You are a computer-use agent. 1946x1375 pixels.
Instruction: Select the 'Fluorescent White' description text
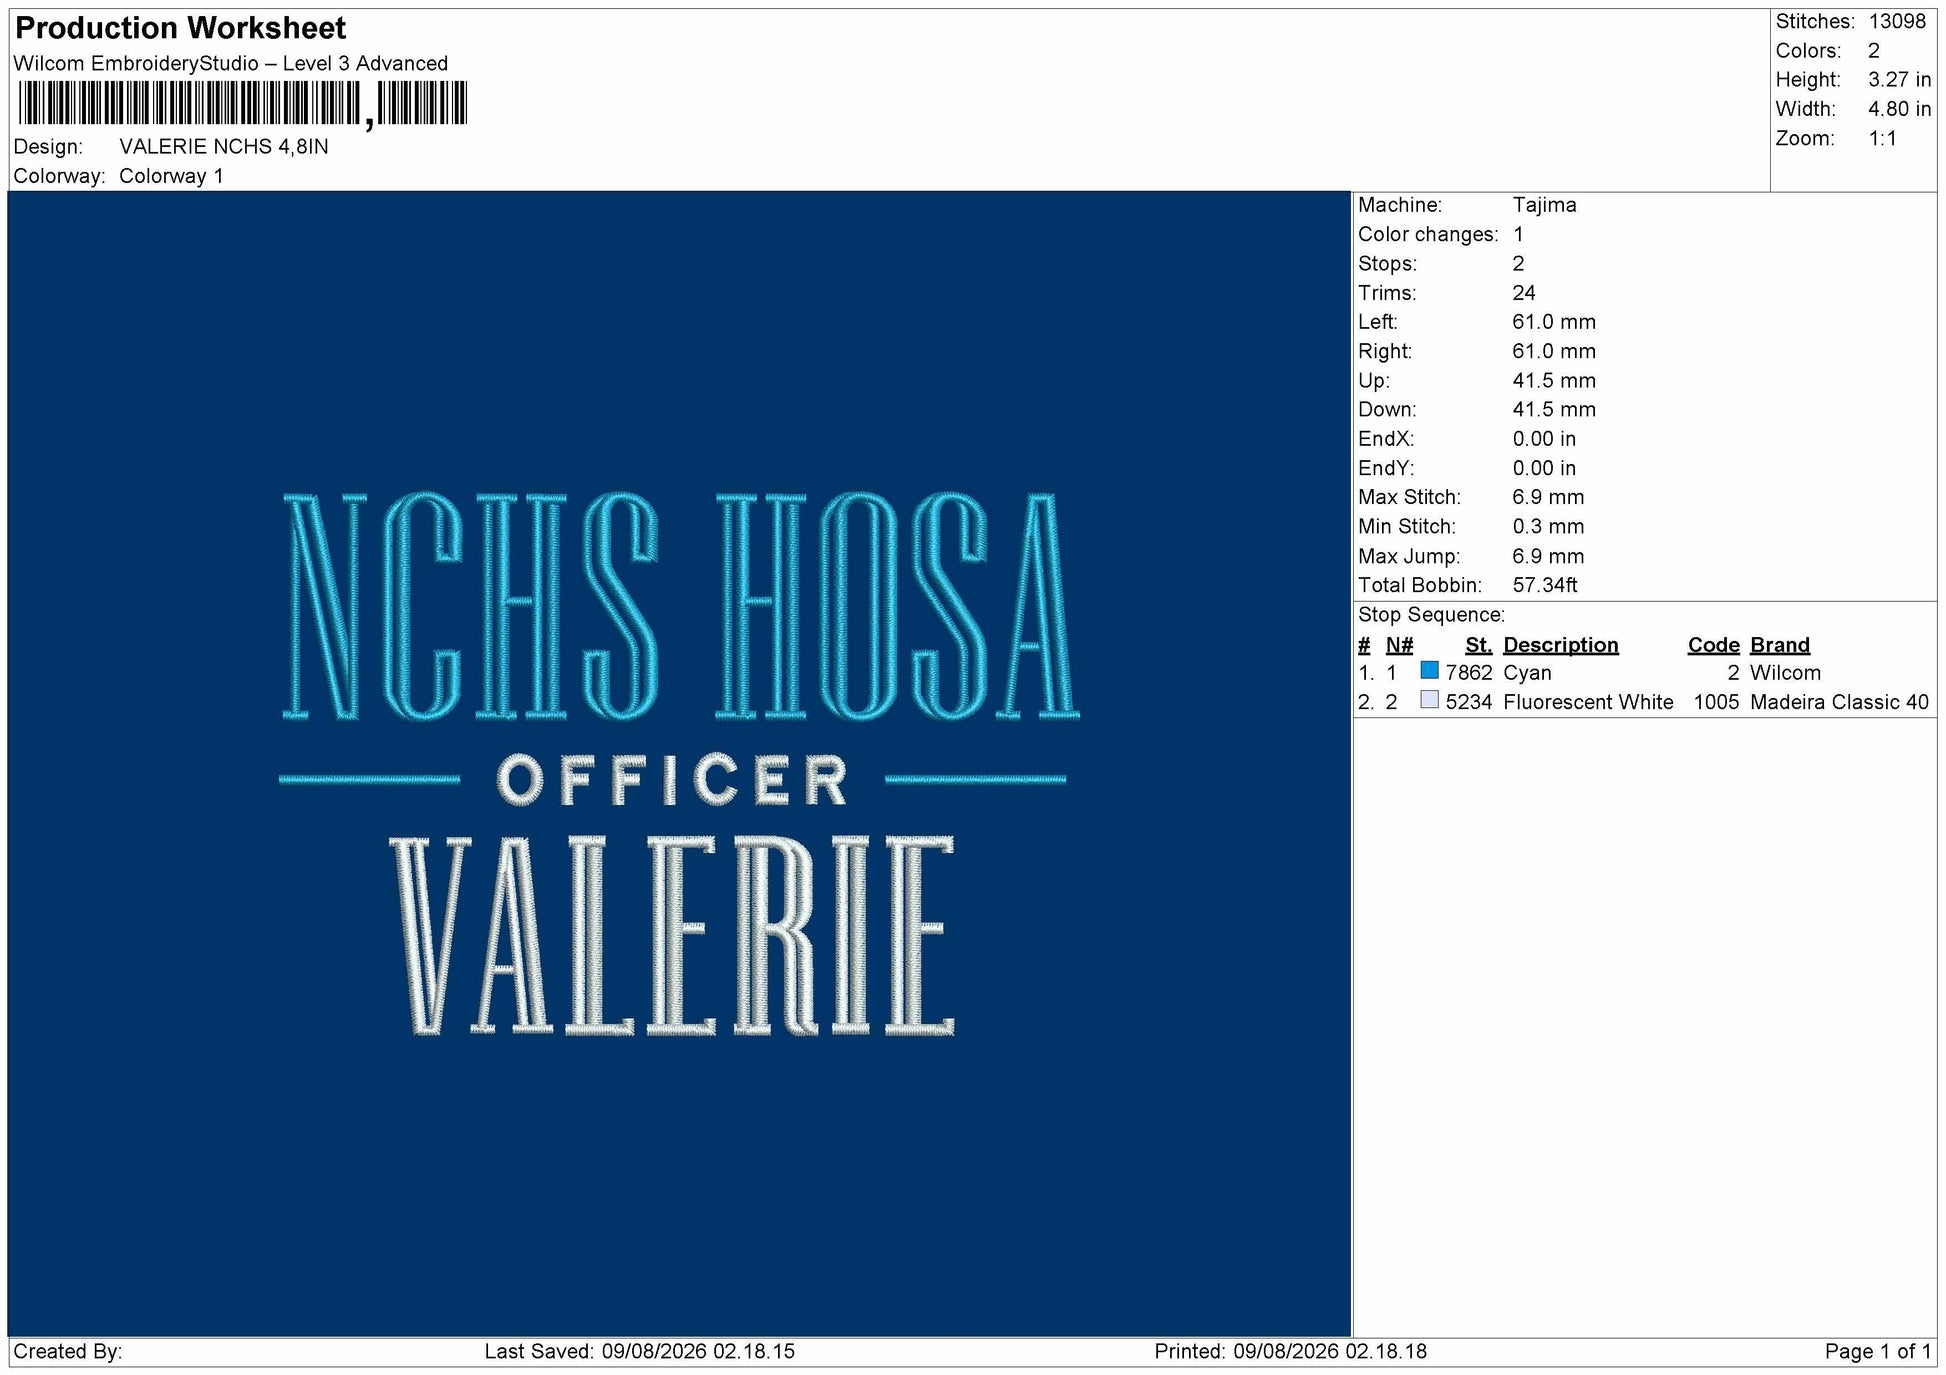(1588, 702)
